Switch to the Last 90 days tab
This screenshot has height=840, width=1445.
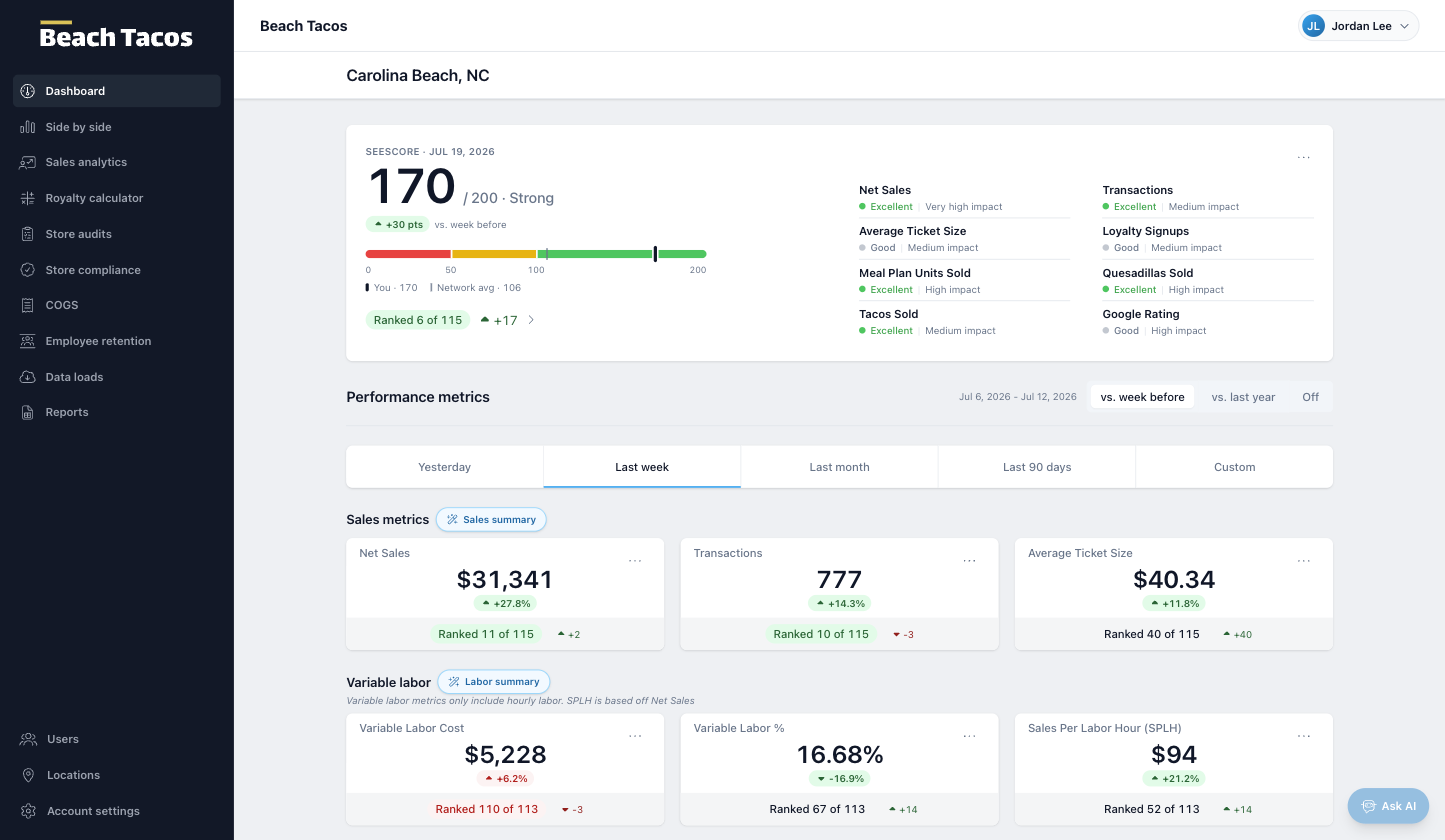click(1037, 467)
